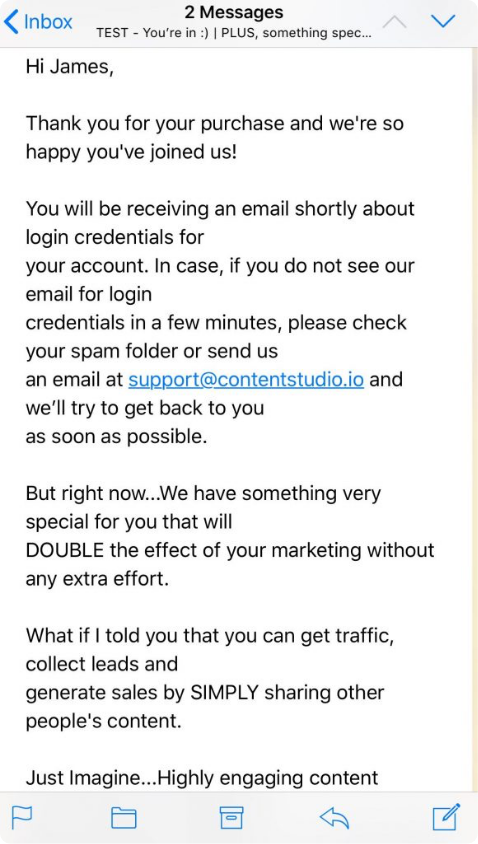This screenshot has height=844, width=478.
Task: Tap the "Hi James," greeting text
Action: 70,67
